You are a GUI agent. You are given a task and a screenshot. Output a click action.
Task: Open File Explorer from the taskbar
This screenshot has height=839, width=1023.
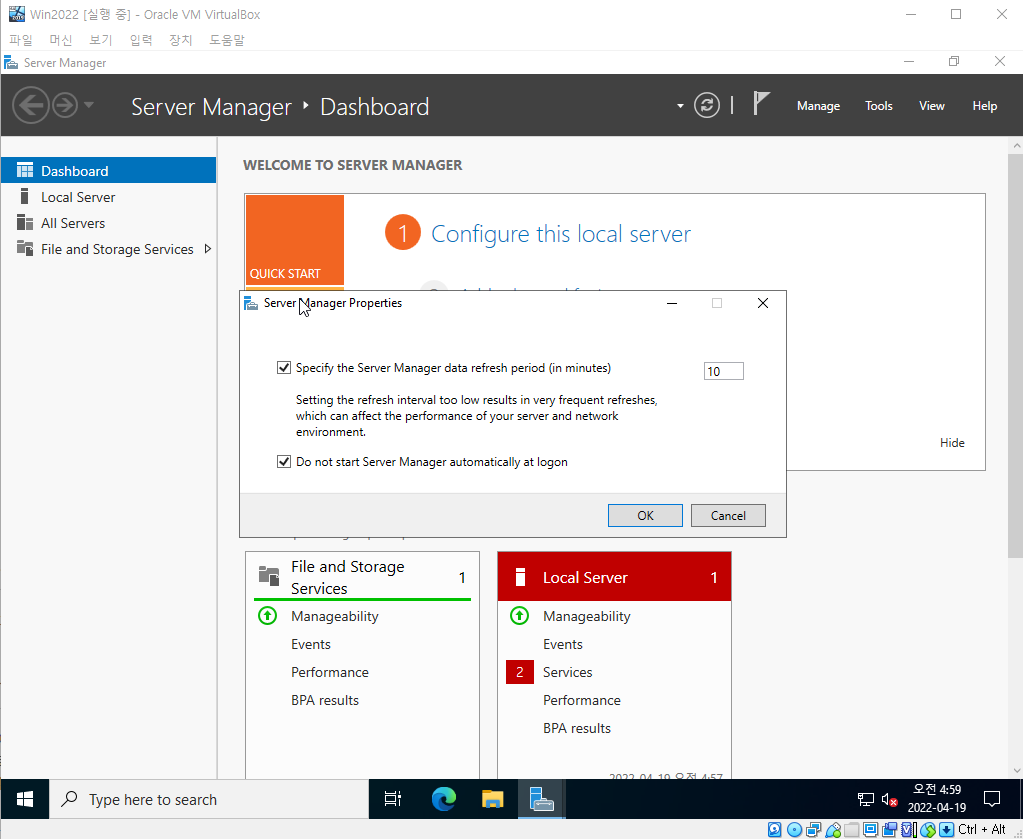pos(493,799)
